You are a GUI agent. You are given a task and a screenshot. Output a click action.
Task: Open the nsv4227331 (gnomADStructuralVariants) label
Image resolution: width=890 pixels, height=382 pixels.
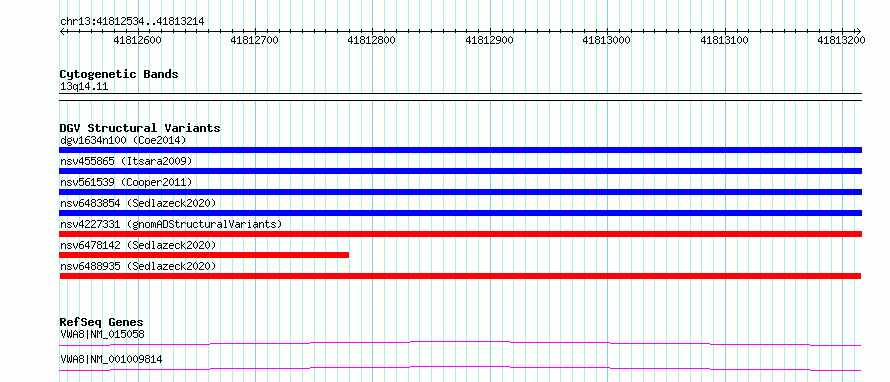coord(170,224)
